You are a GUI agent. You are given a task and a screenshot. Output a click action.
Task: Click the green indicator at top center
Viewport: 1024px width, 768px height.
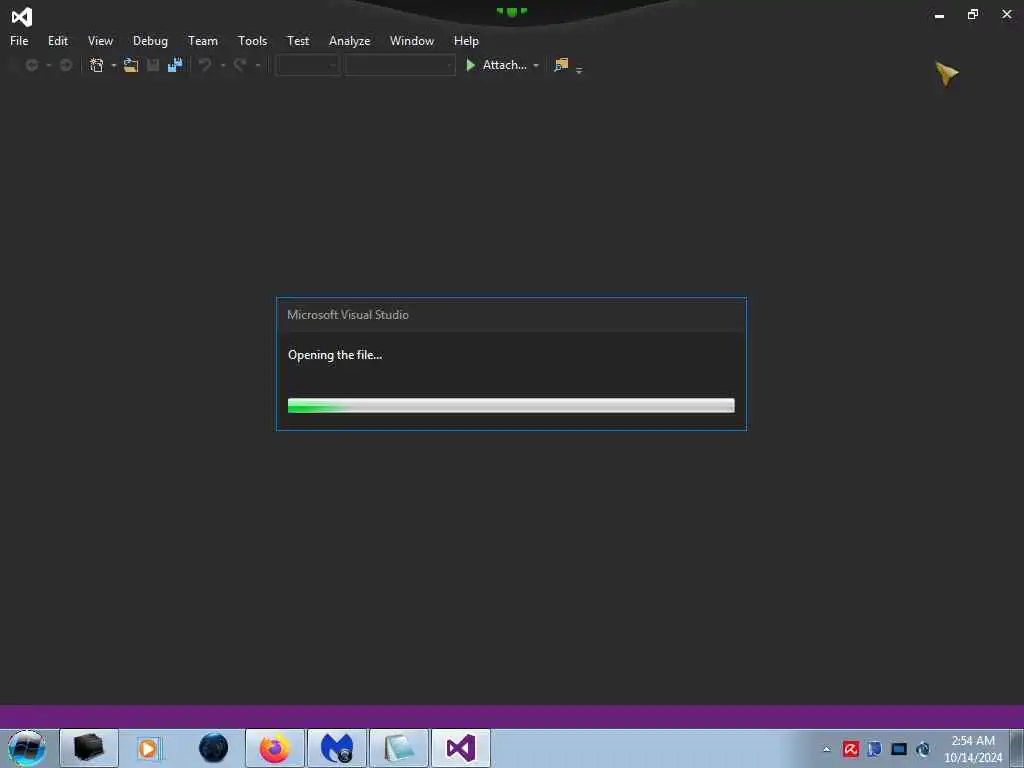(x=511, y=11)
